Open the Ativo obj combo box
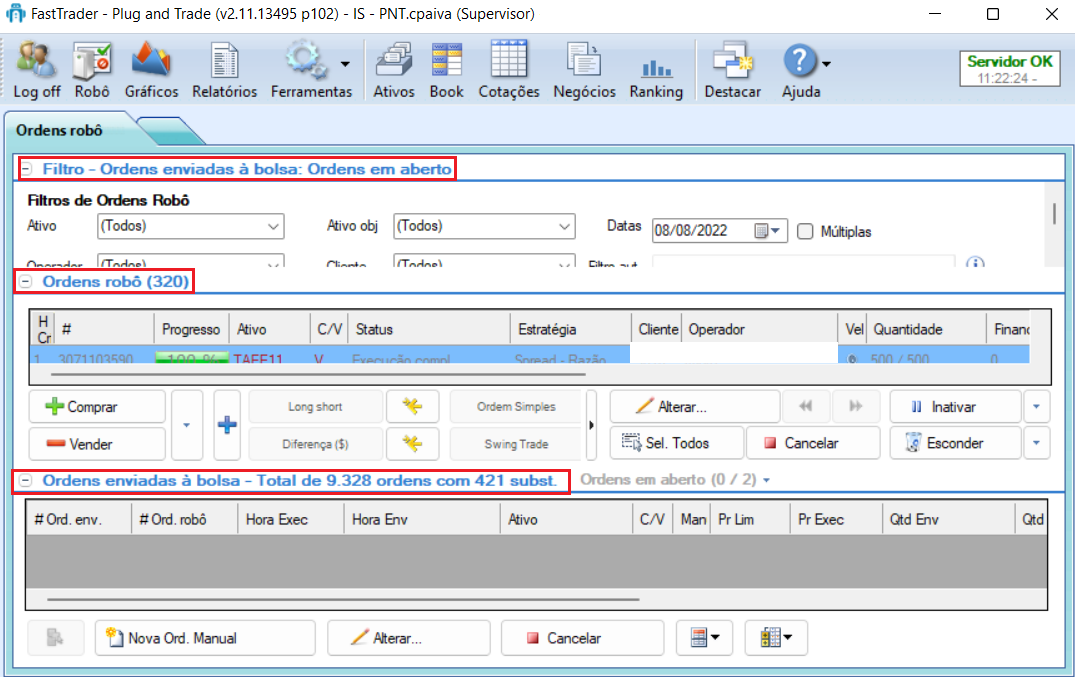 [x=484, y=226]
